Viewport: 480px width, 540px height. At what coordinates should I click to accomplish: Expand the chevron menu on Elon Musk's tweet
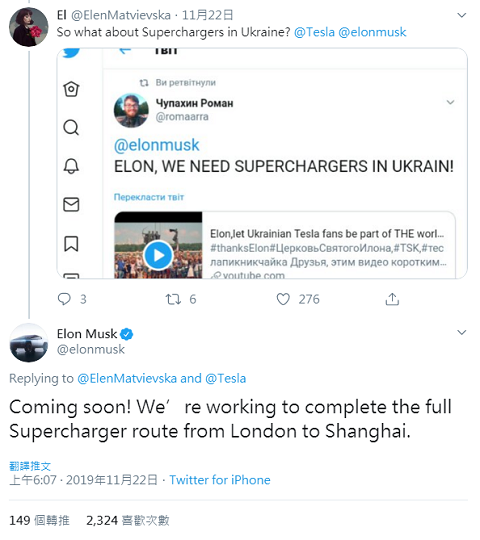pos(461,332)
